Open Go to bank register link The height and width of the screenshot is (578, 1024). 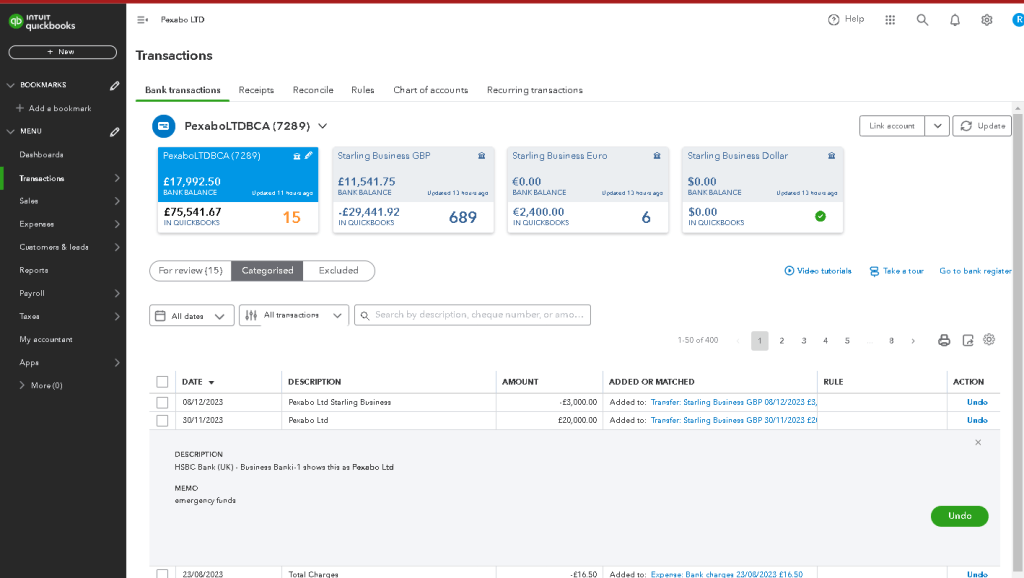975,271
